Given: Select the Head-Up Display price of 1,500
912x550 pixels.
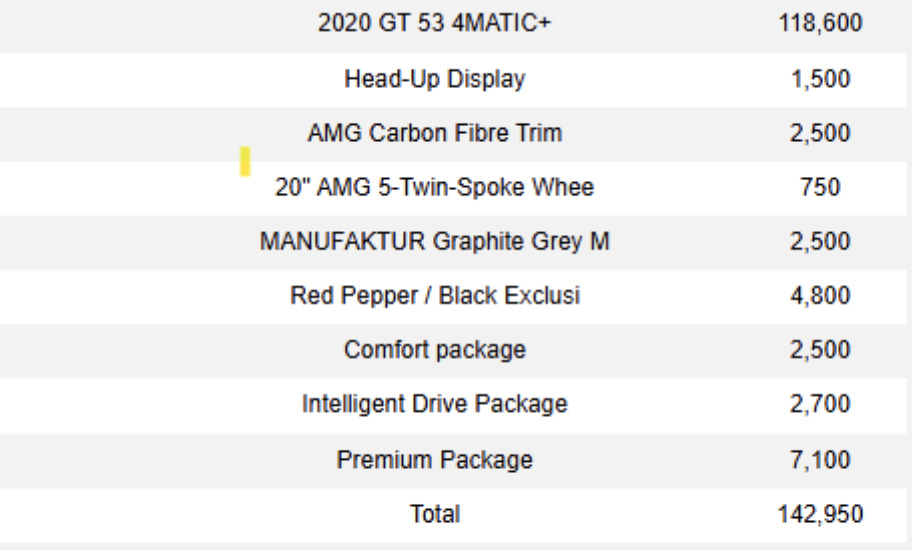Looking at the screenshot, I should (x=820, y=78).
